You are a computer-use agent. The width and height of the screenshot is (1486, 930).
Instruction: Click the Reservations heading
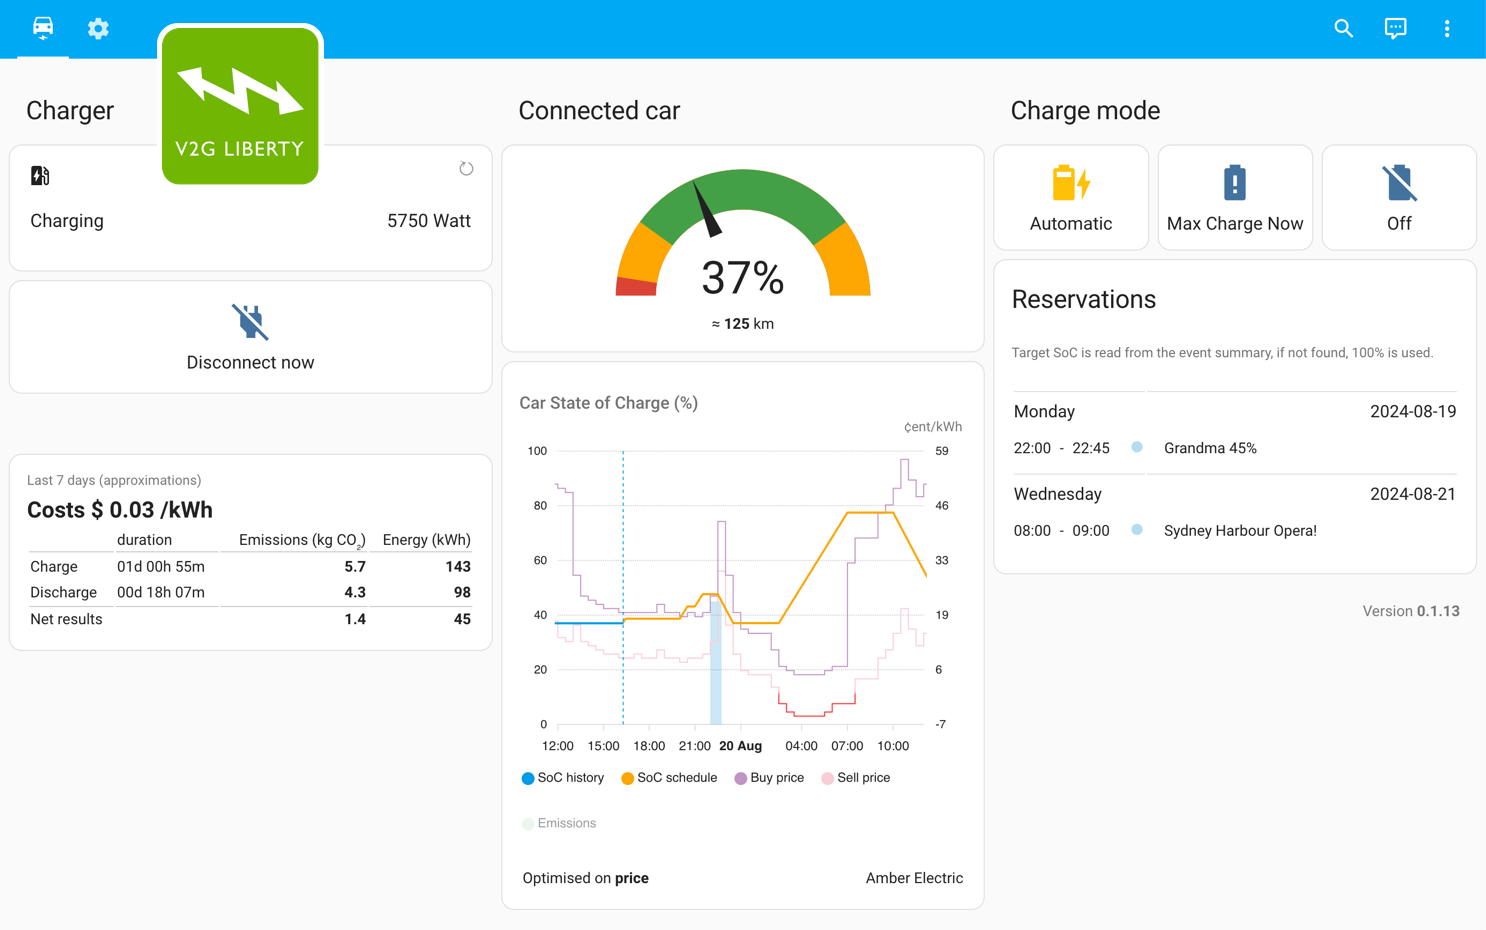tap(1084, 299)
